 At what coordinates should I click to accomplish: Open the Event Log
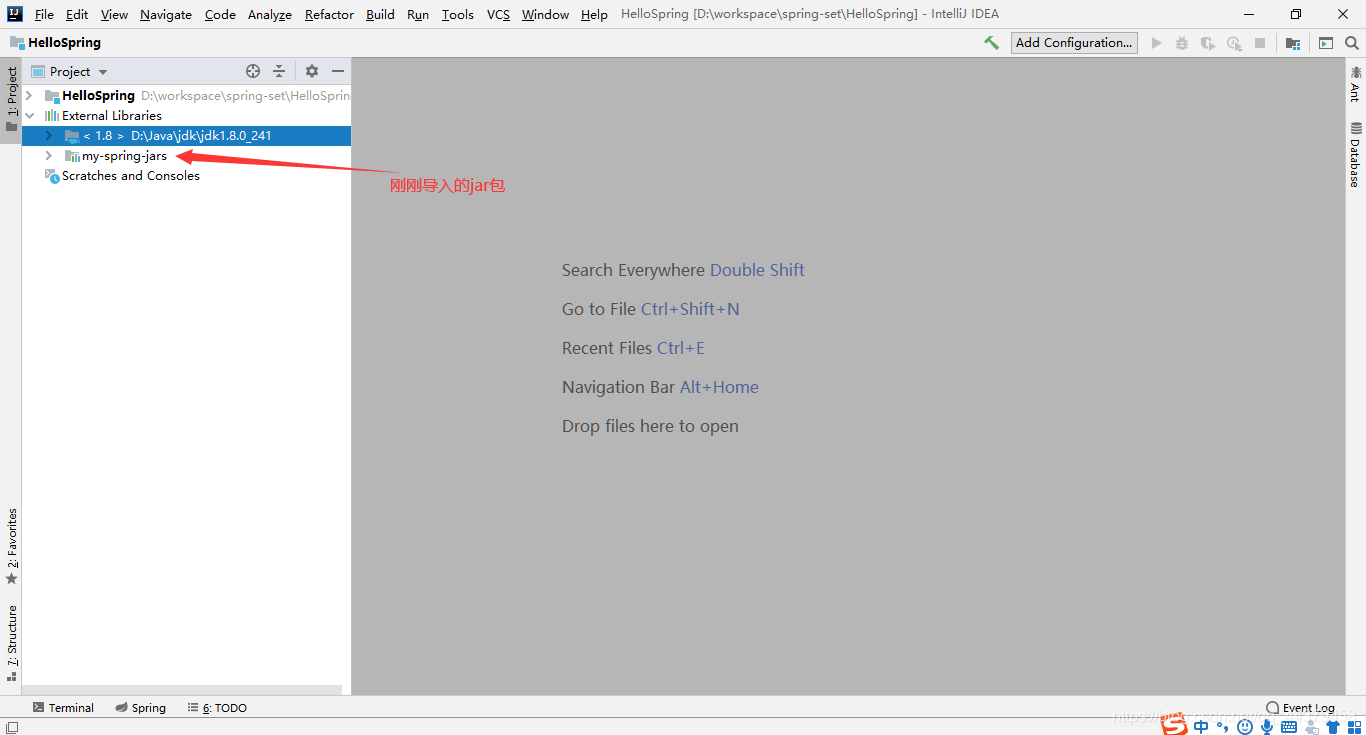click(1300, 707)
